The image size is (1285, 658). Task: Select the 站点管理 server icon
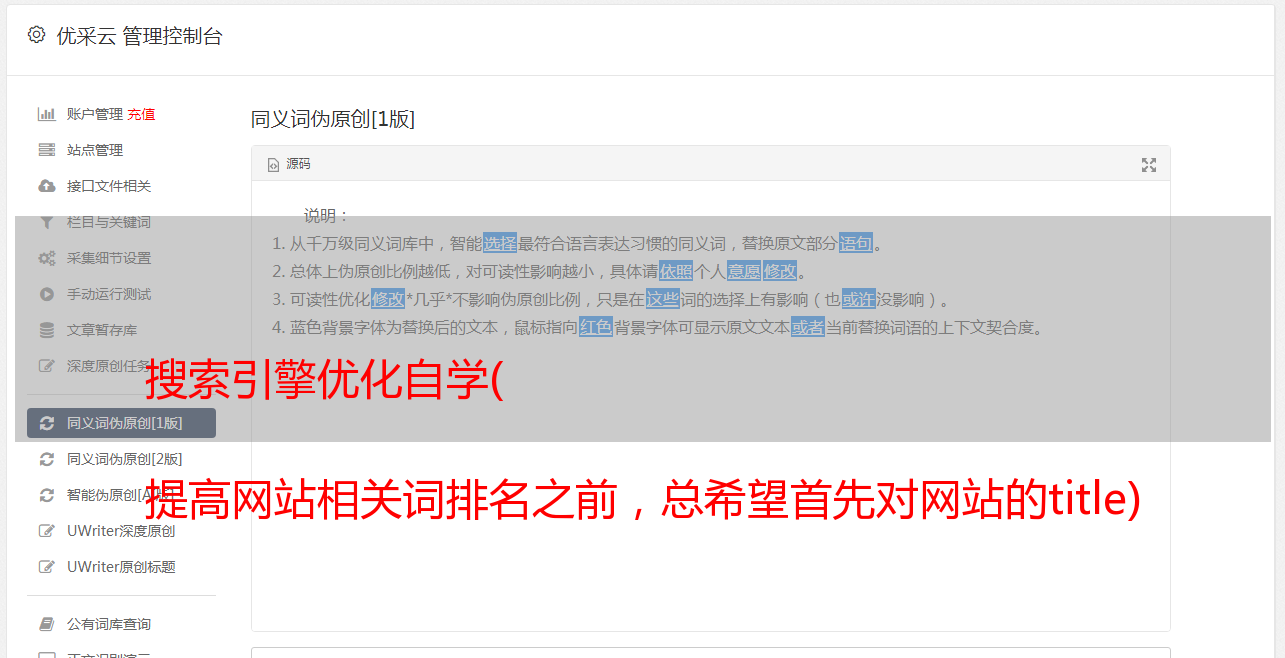(46, 150)
